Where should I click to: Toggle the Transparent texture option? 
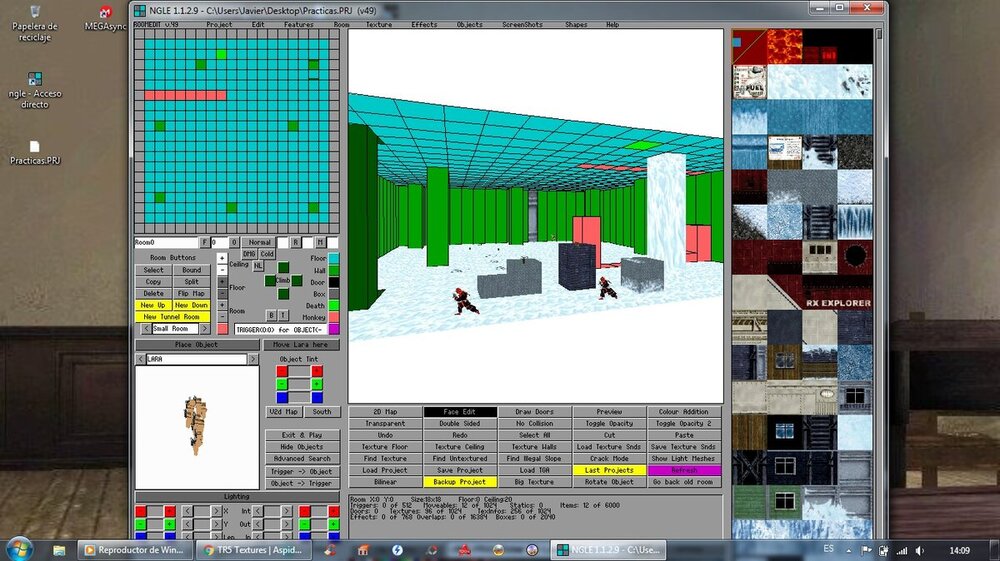tap(385, 423)
